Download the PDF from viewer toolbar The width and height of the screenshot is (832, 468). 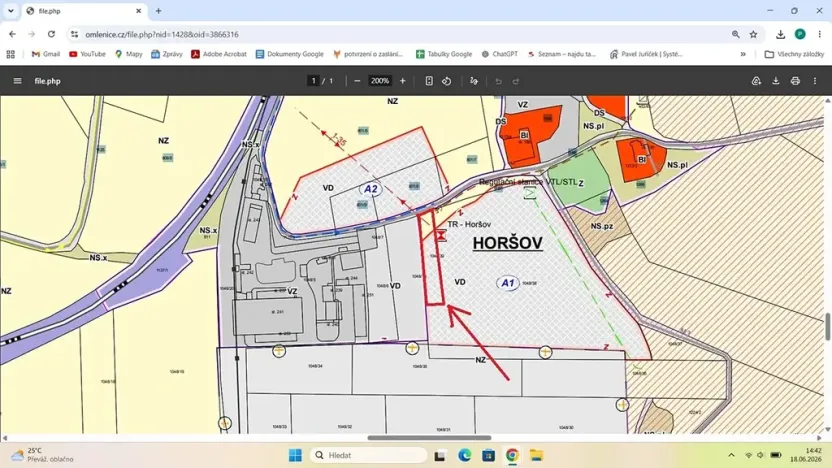pyautogui.click(x=776, y=81)
